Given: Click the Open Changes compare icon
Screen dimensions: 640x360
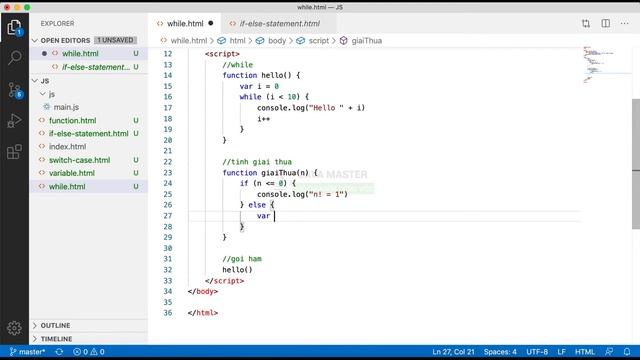Looking at the screenshot, I should 586,24.
